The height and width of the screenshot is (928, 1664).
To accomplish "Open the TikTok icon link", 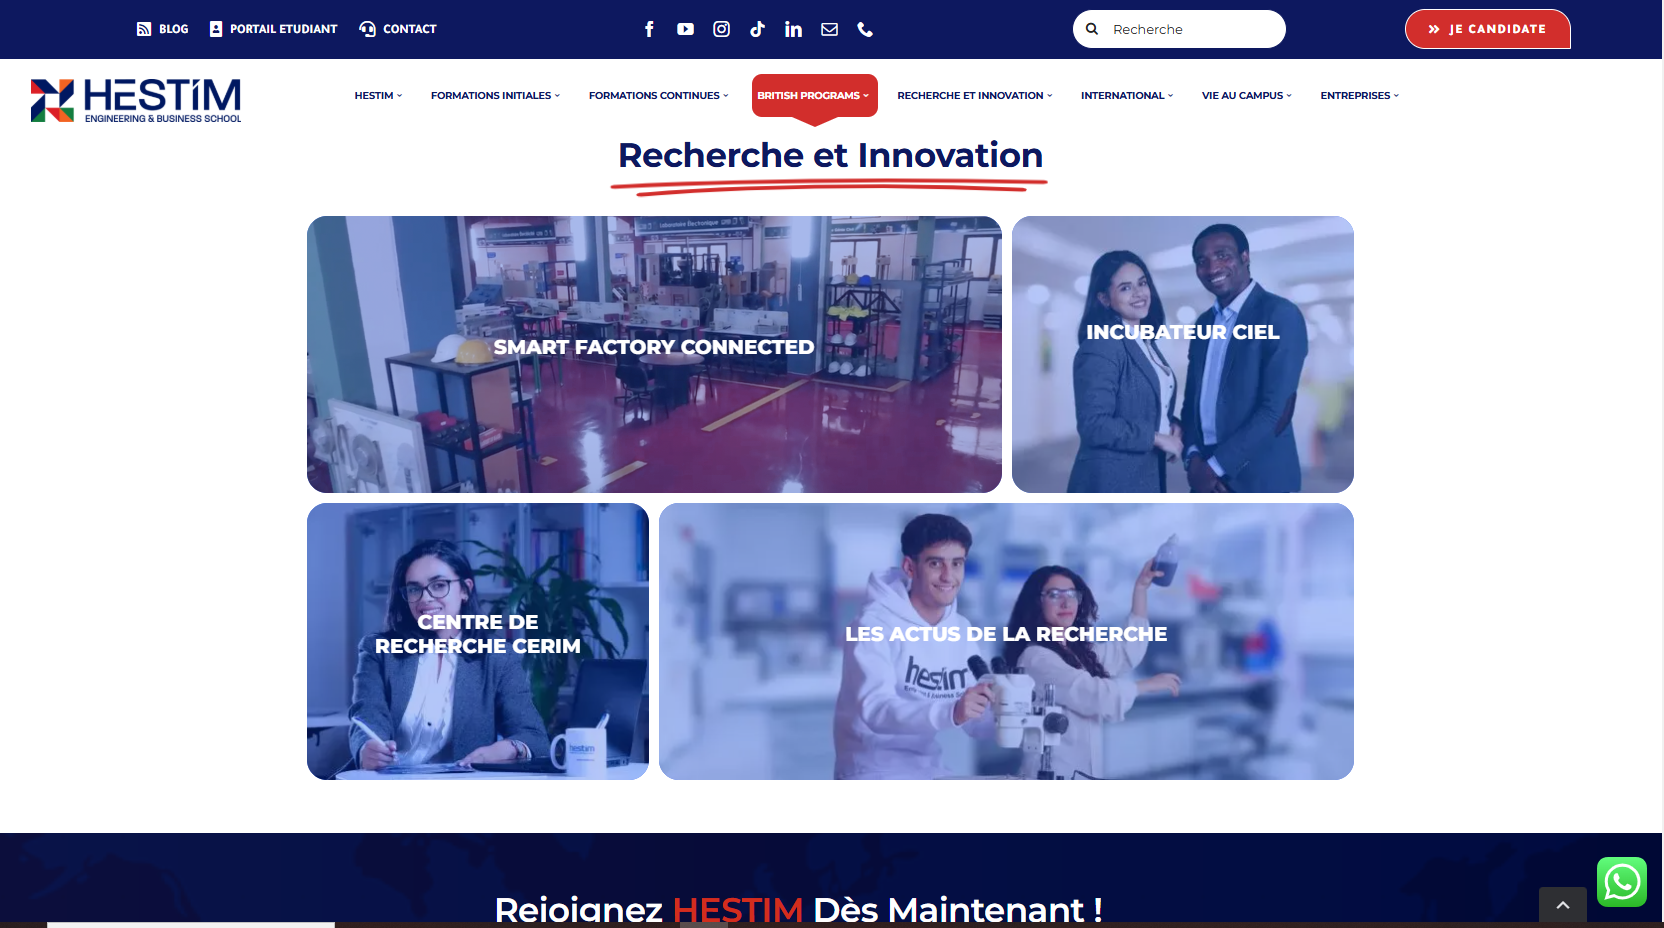I will 757,29.
